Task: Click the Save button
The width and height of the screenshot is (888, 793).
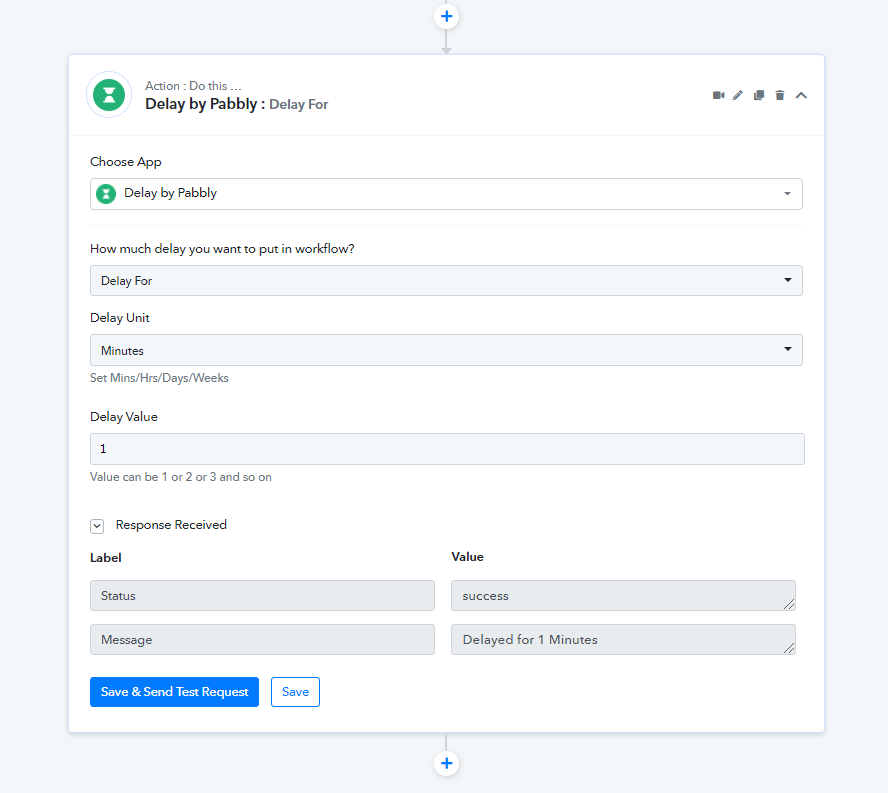Action: click(x=295, y=692)
